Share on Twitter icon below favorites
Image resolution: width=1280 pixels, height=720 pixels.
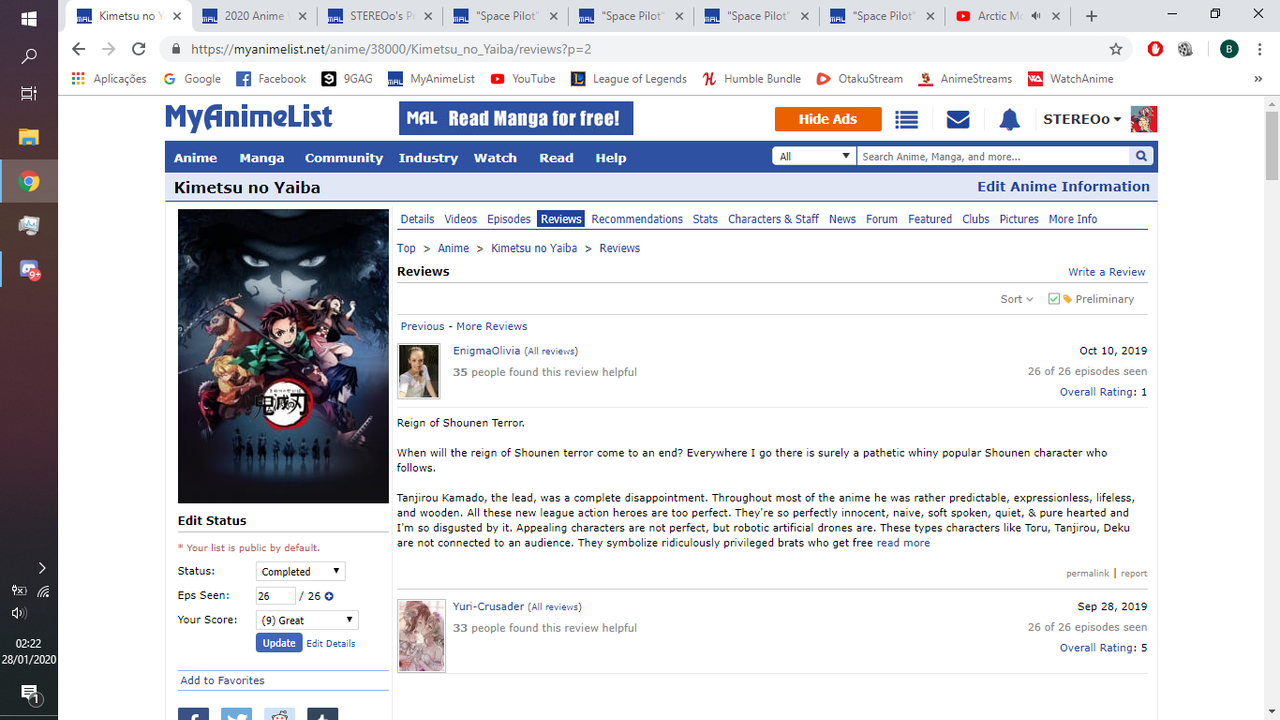click(236, 714)
